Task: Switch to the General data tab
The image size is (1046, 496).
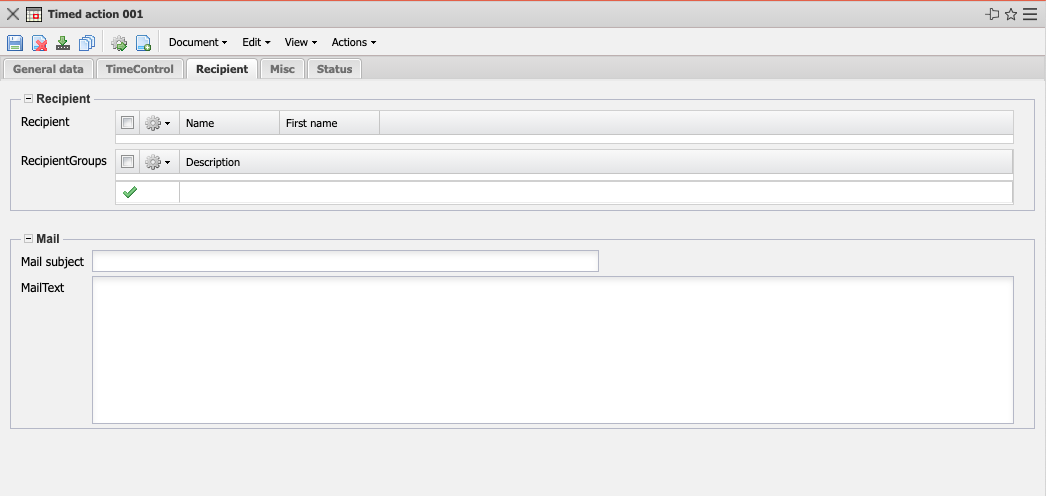Action: click(x=48, y=69)
